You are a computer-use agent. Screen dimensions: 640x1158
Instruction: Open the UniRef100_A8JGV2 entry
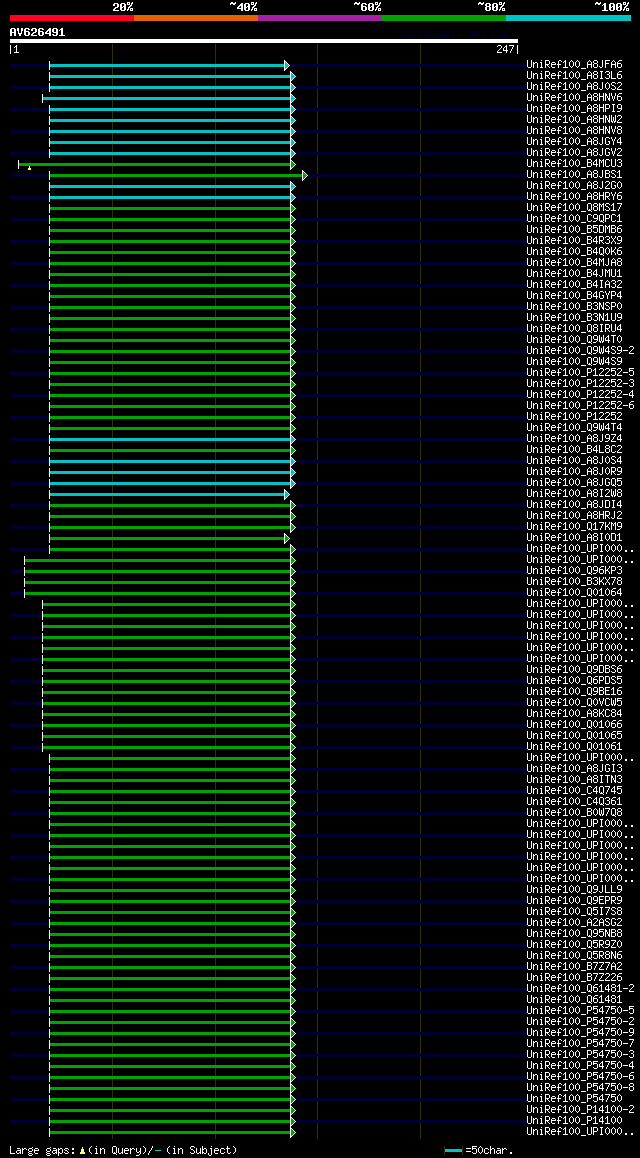[x=574, y=152]
